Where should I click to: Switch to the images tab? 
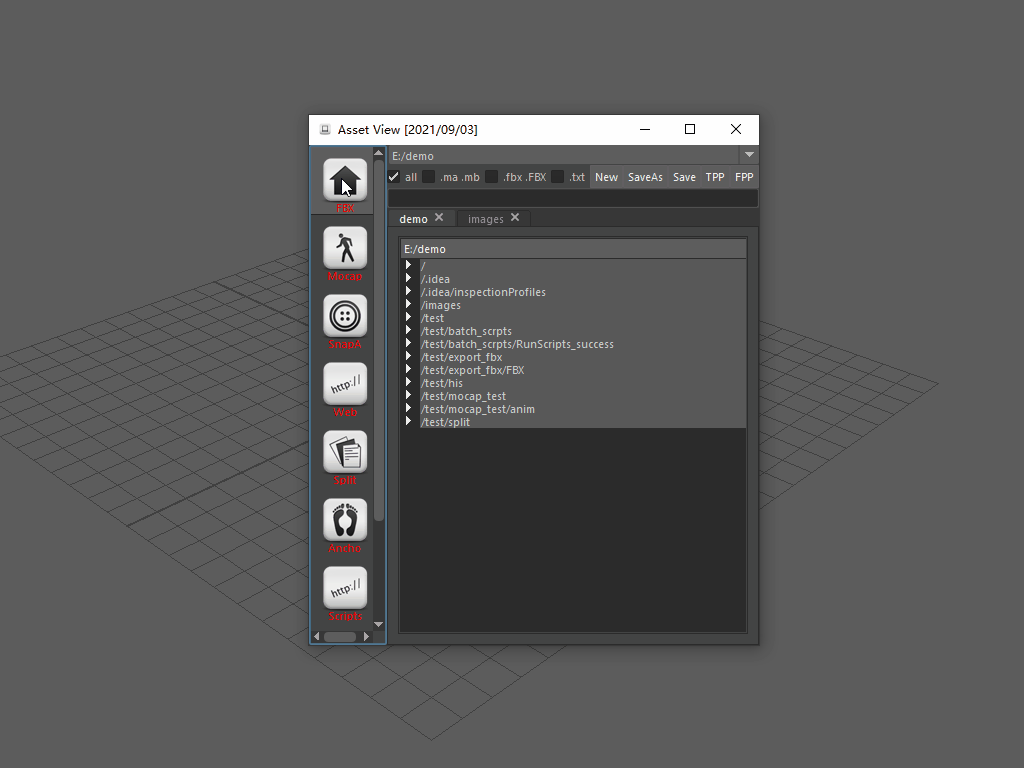click(485, 219)
